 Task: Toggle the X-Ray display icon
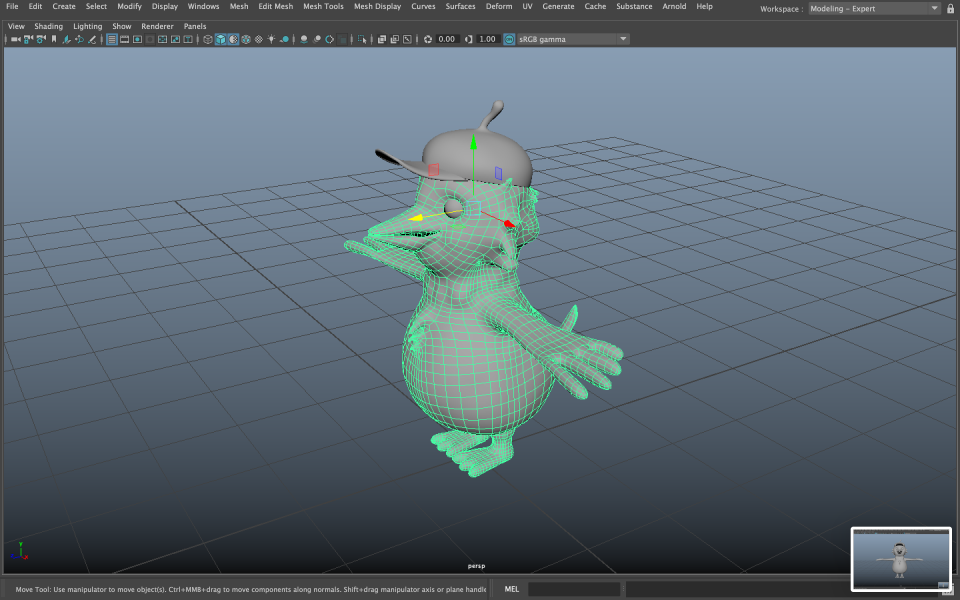382,39
